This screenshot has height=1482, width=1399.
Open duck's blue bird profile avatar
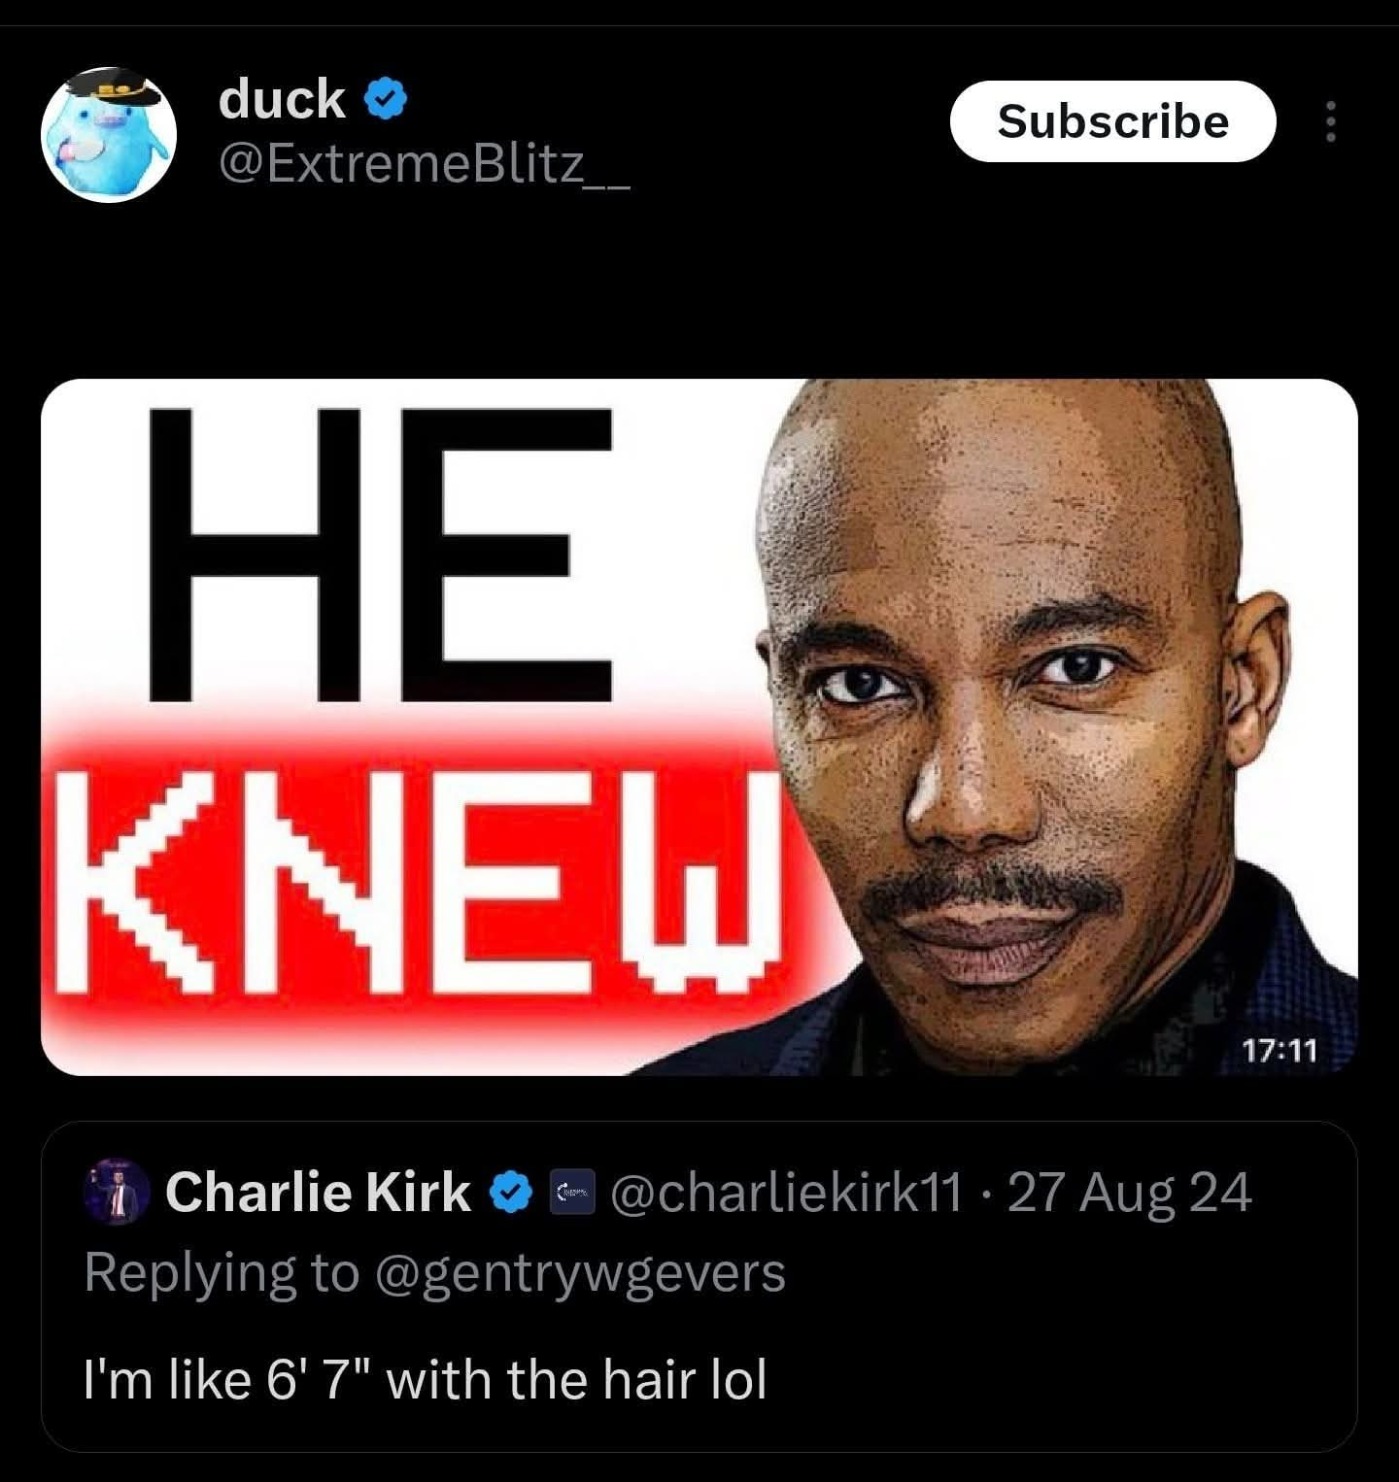(x=109, y=134)
